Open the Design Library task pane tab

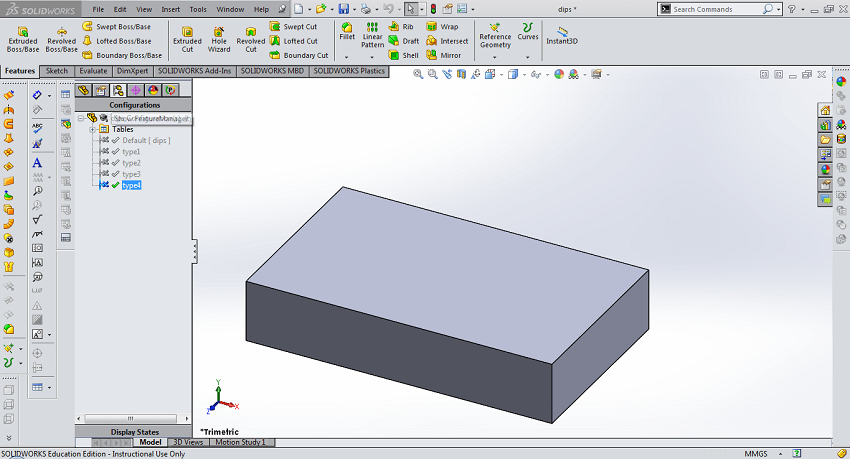pyautogui.click(x=825, y=125)
